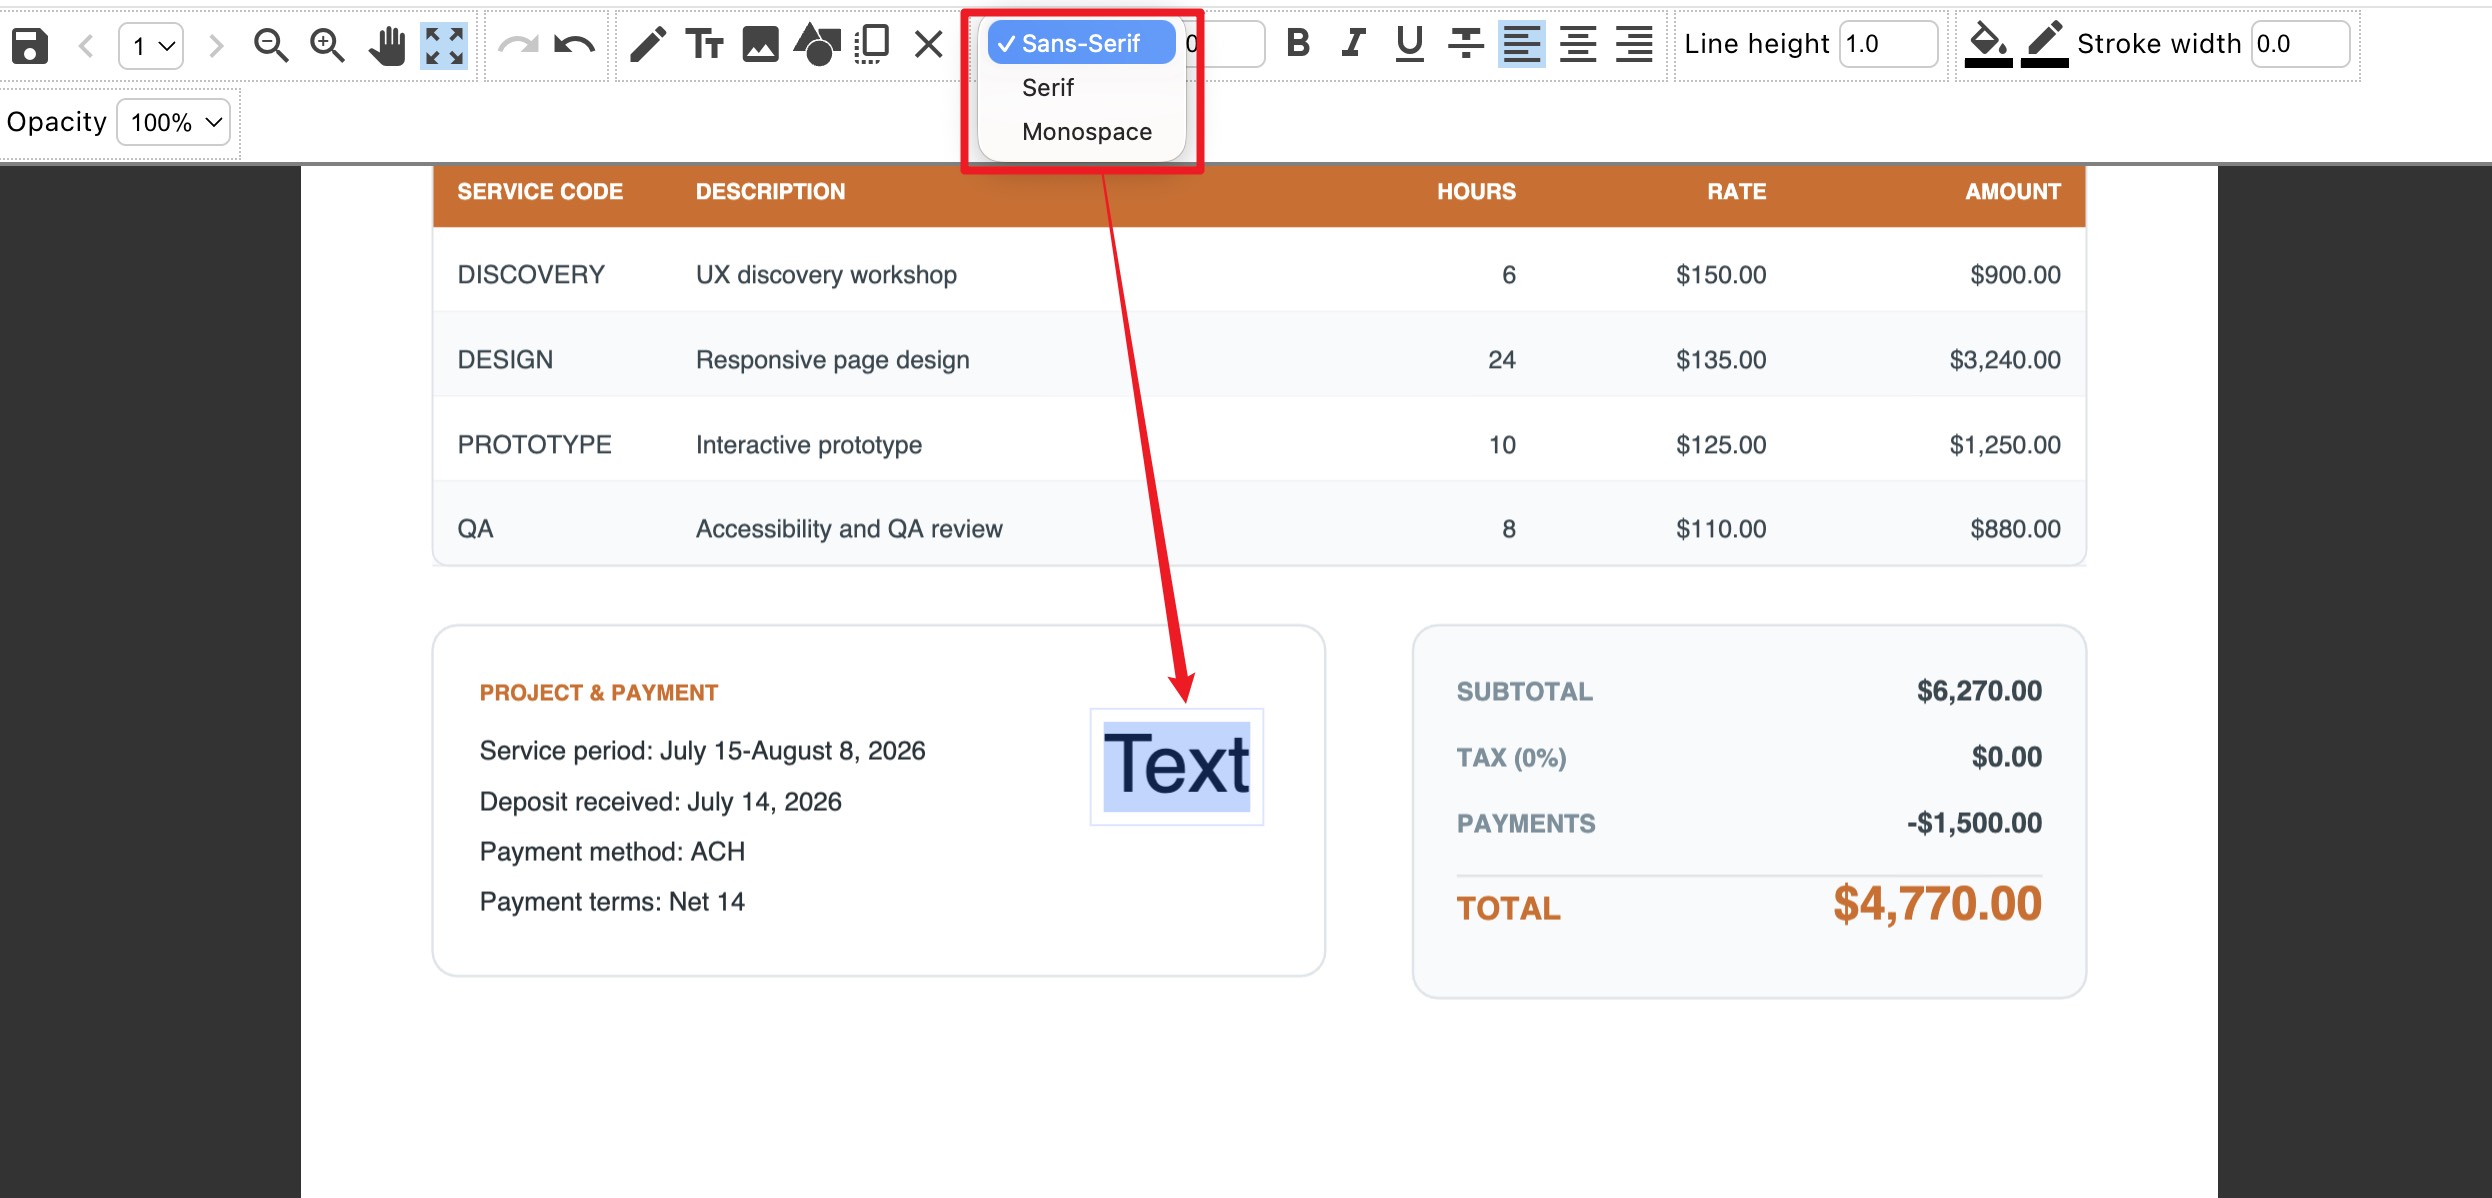Click the Save floppy disk icon
Viewport: 2492px width, 1198px height.
pyautogui.click(x=29, y=45)
